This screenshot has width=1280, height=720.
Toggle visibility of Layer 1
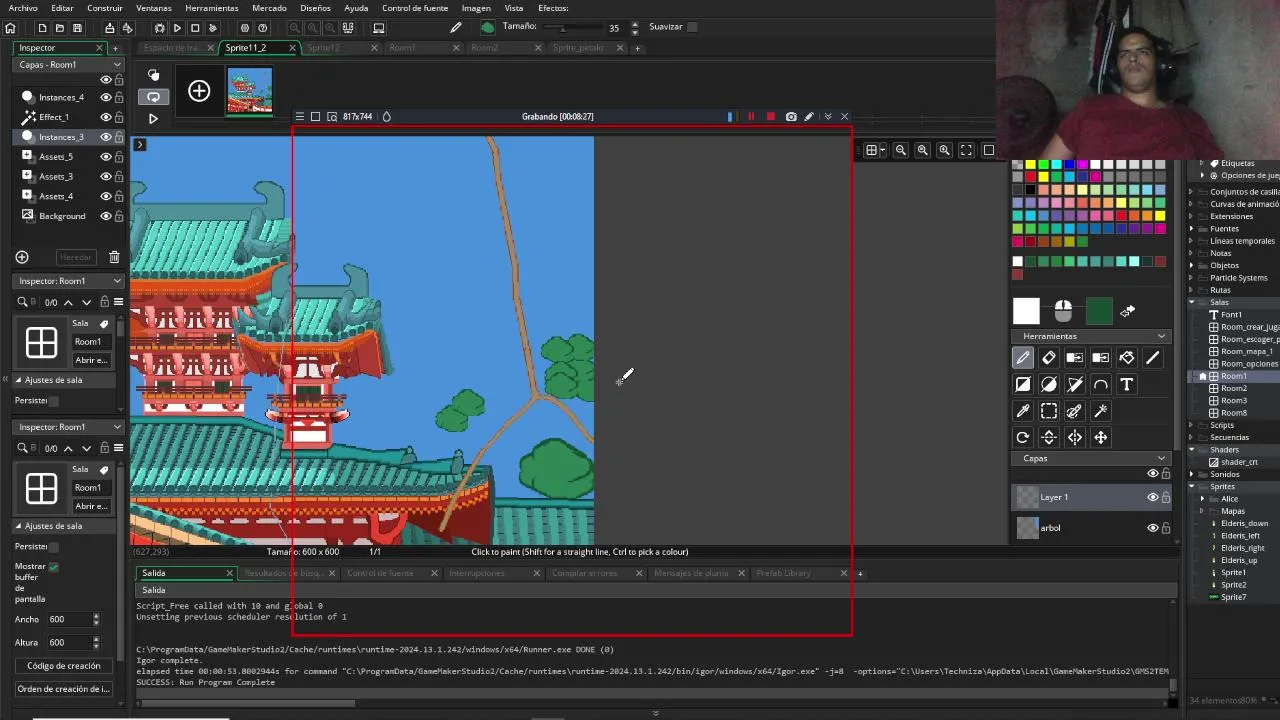point(1152,497)
